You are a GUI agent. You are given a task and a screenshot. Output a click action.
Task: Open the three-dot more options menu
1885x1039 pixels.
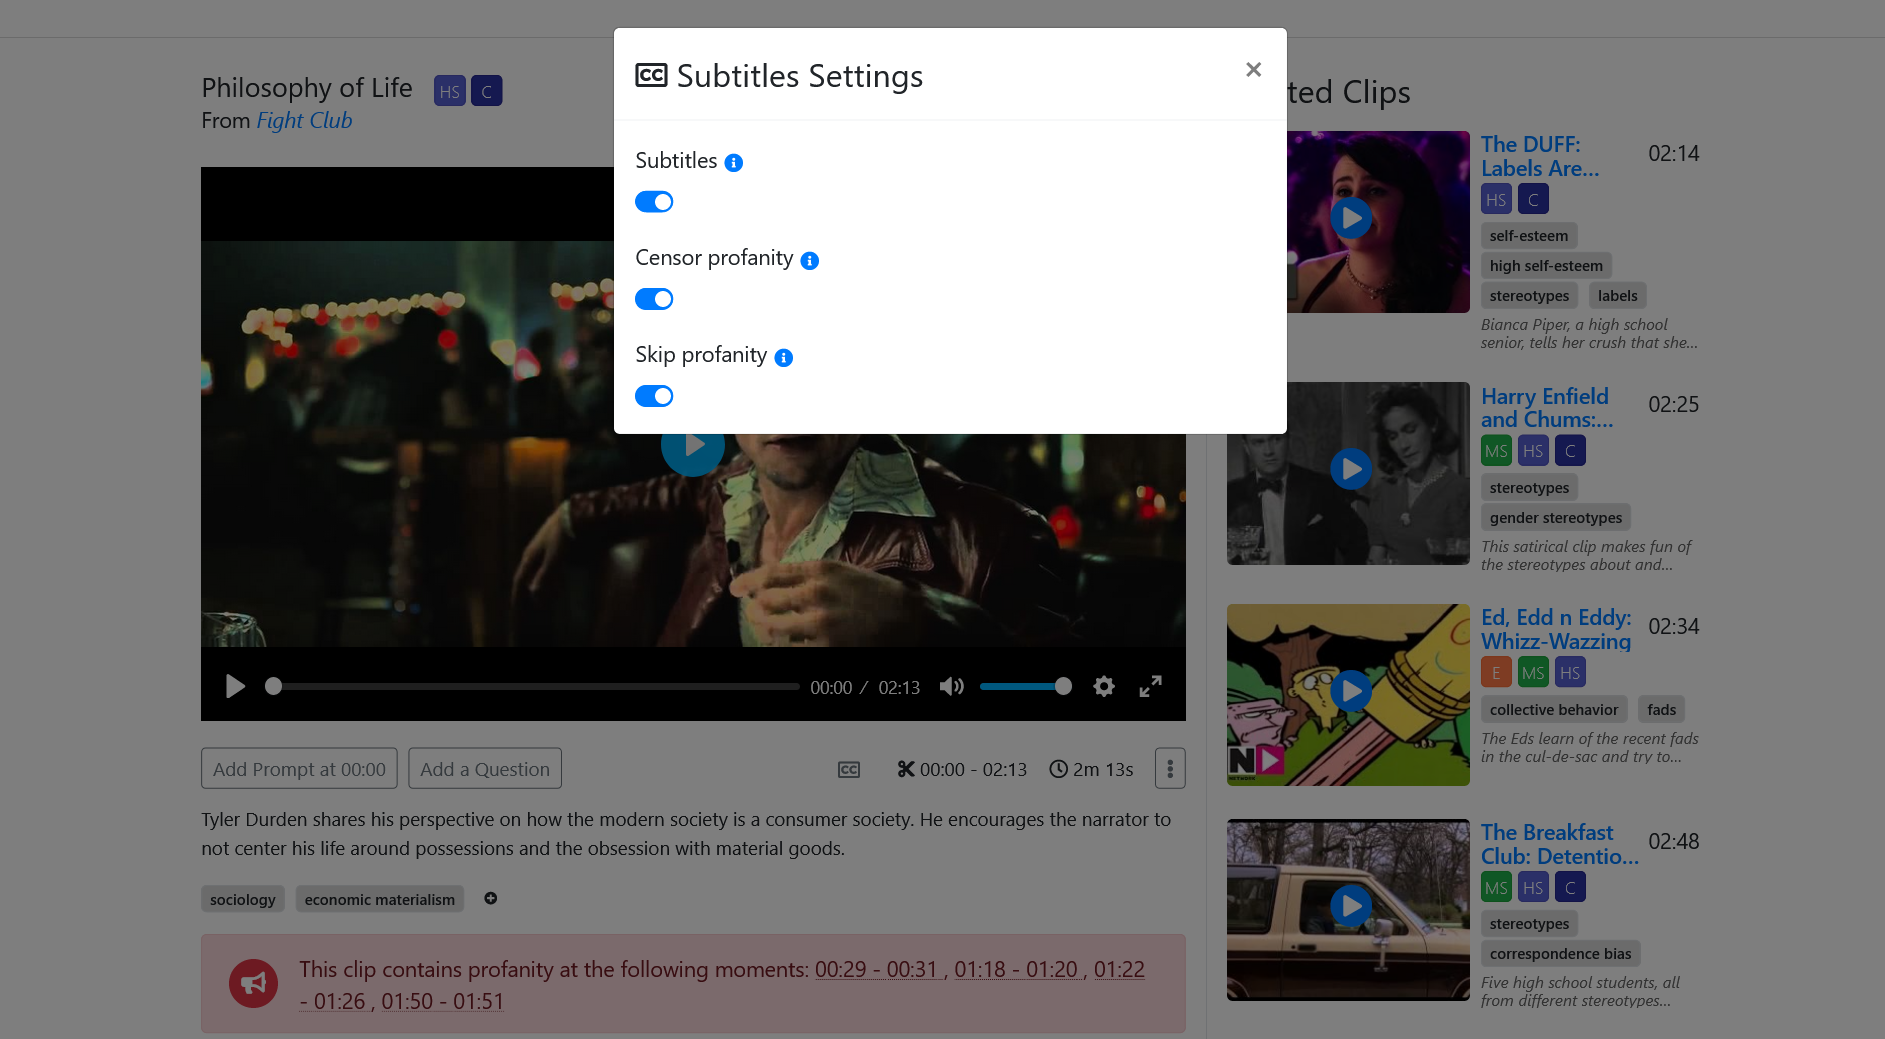click(x=1170, y=769)
